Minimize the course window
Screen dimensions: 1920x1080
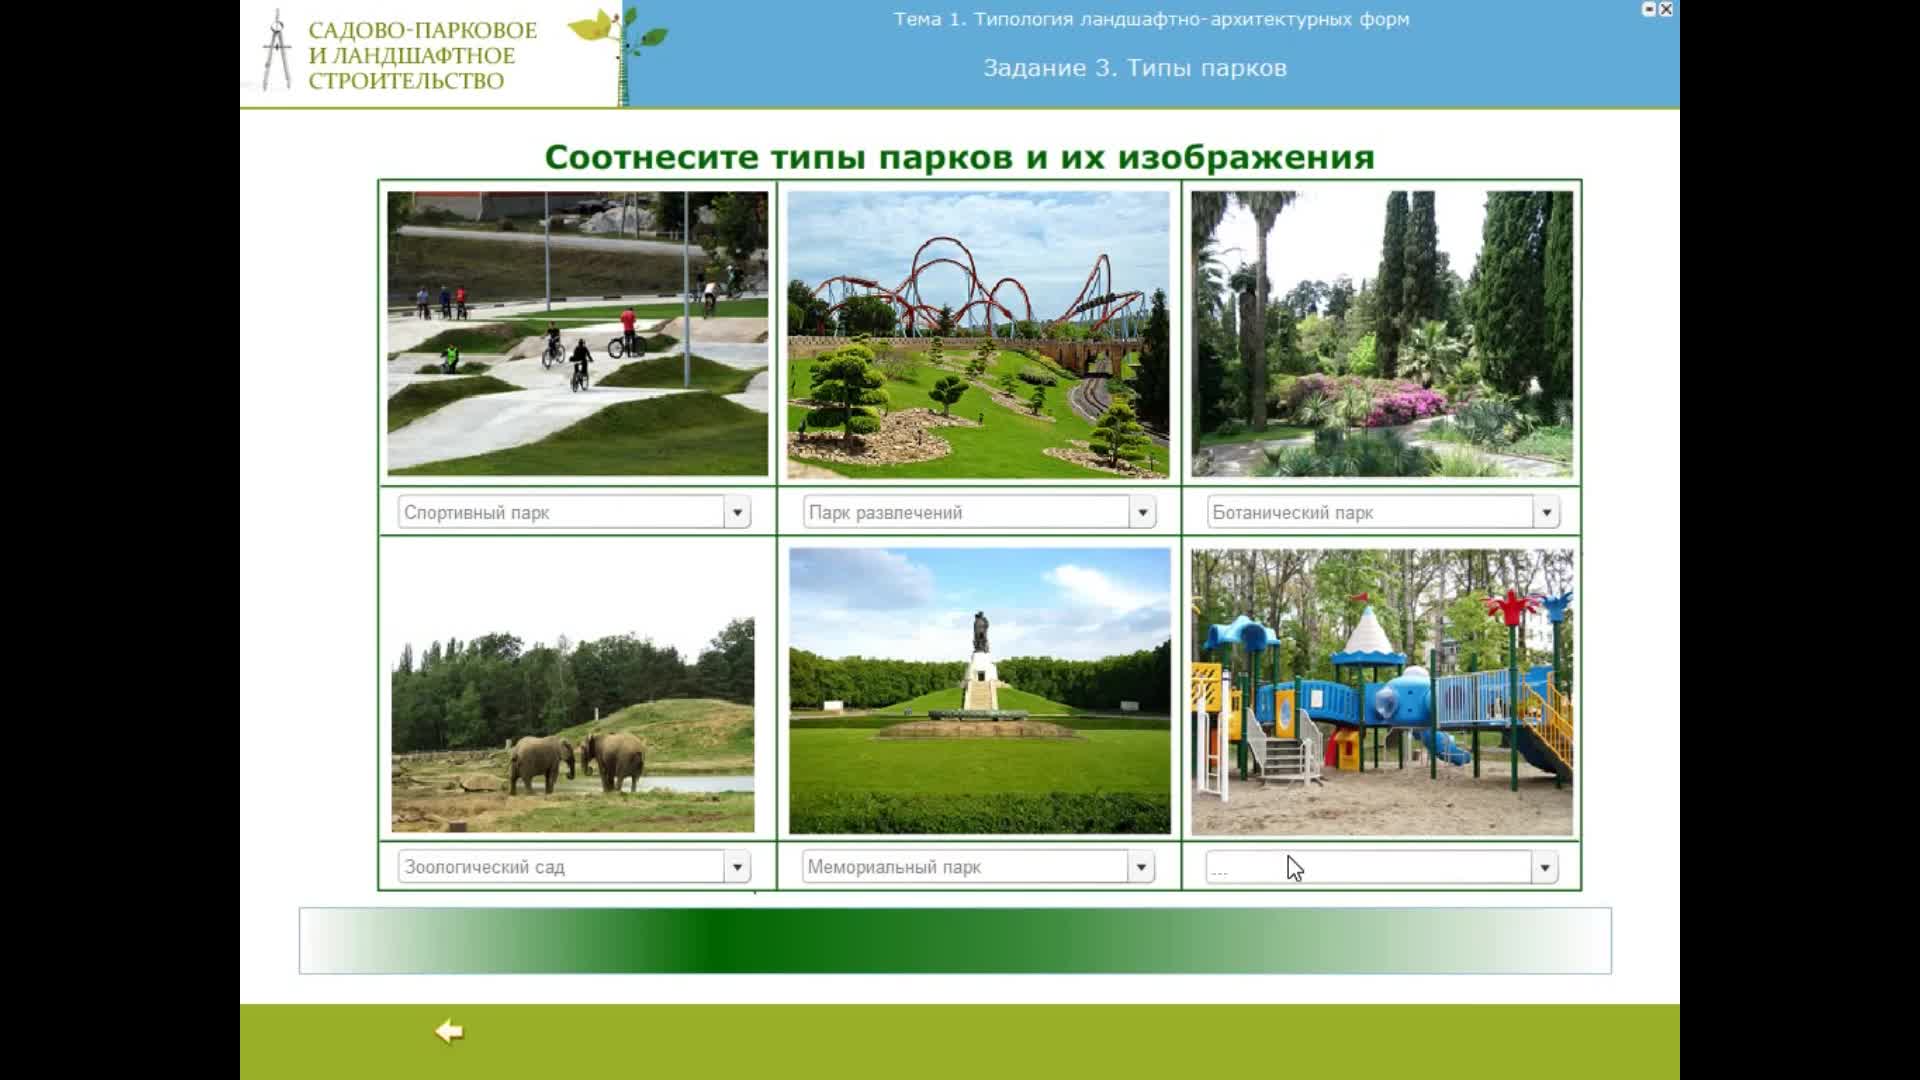(1649, 9)
